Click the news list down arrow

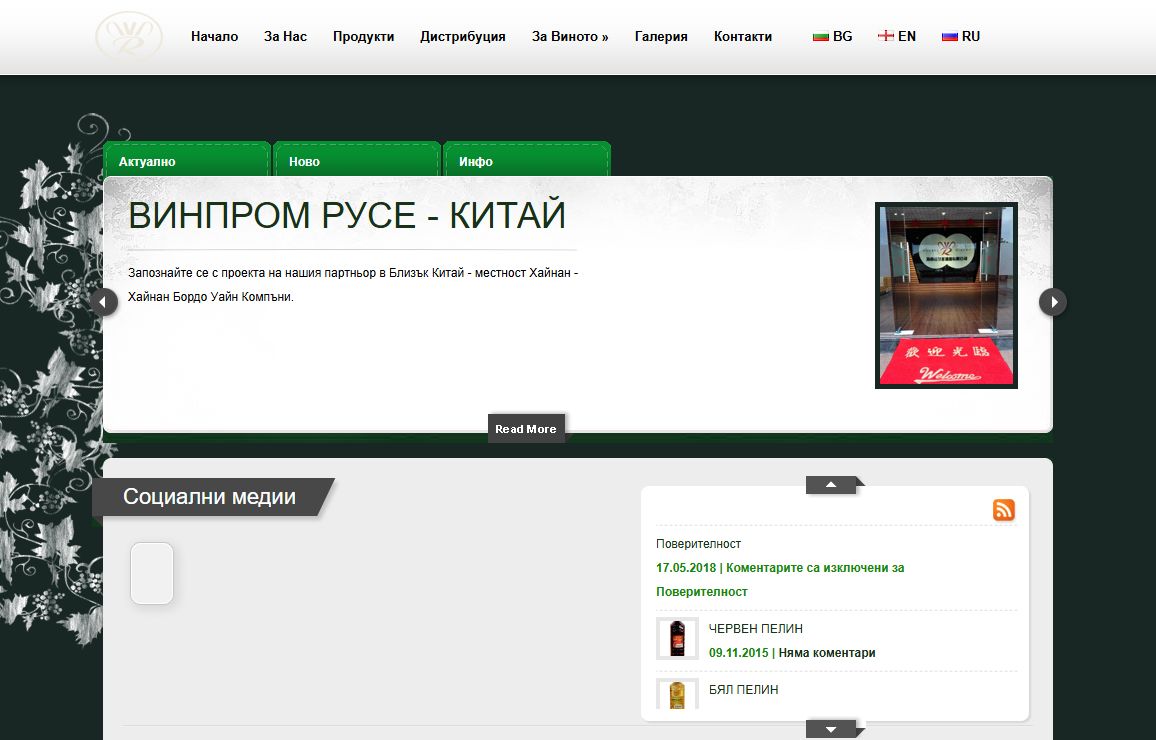[x=832, y=729]
